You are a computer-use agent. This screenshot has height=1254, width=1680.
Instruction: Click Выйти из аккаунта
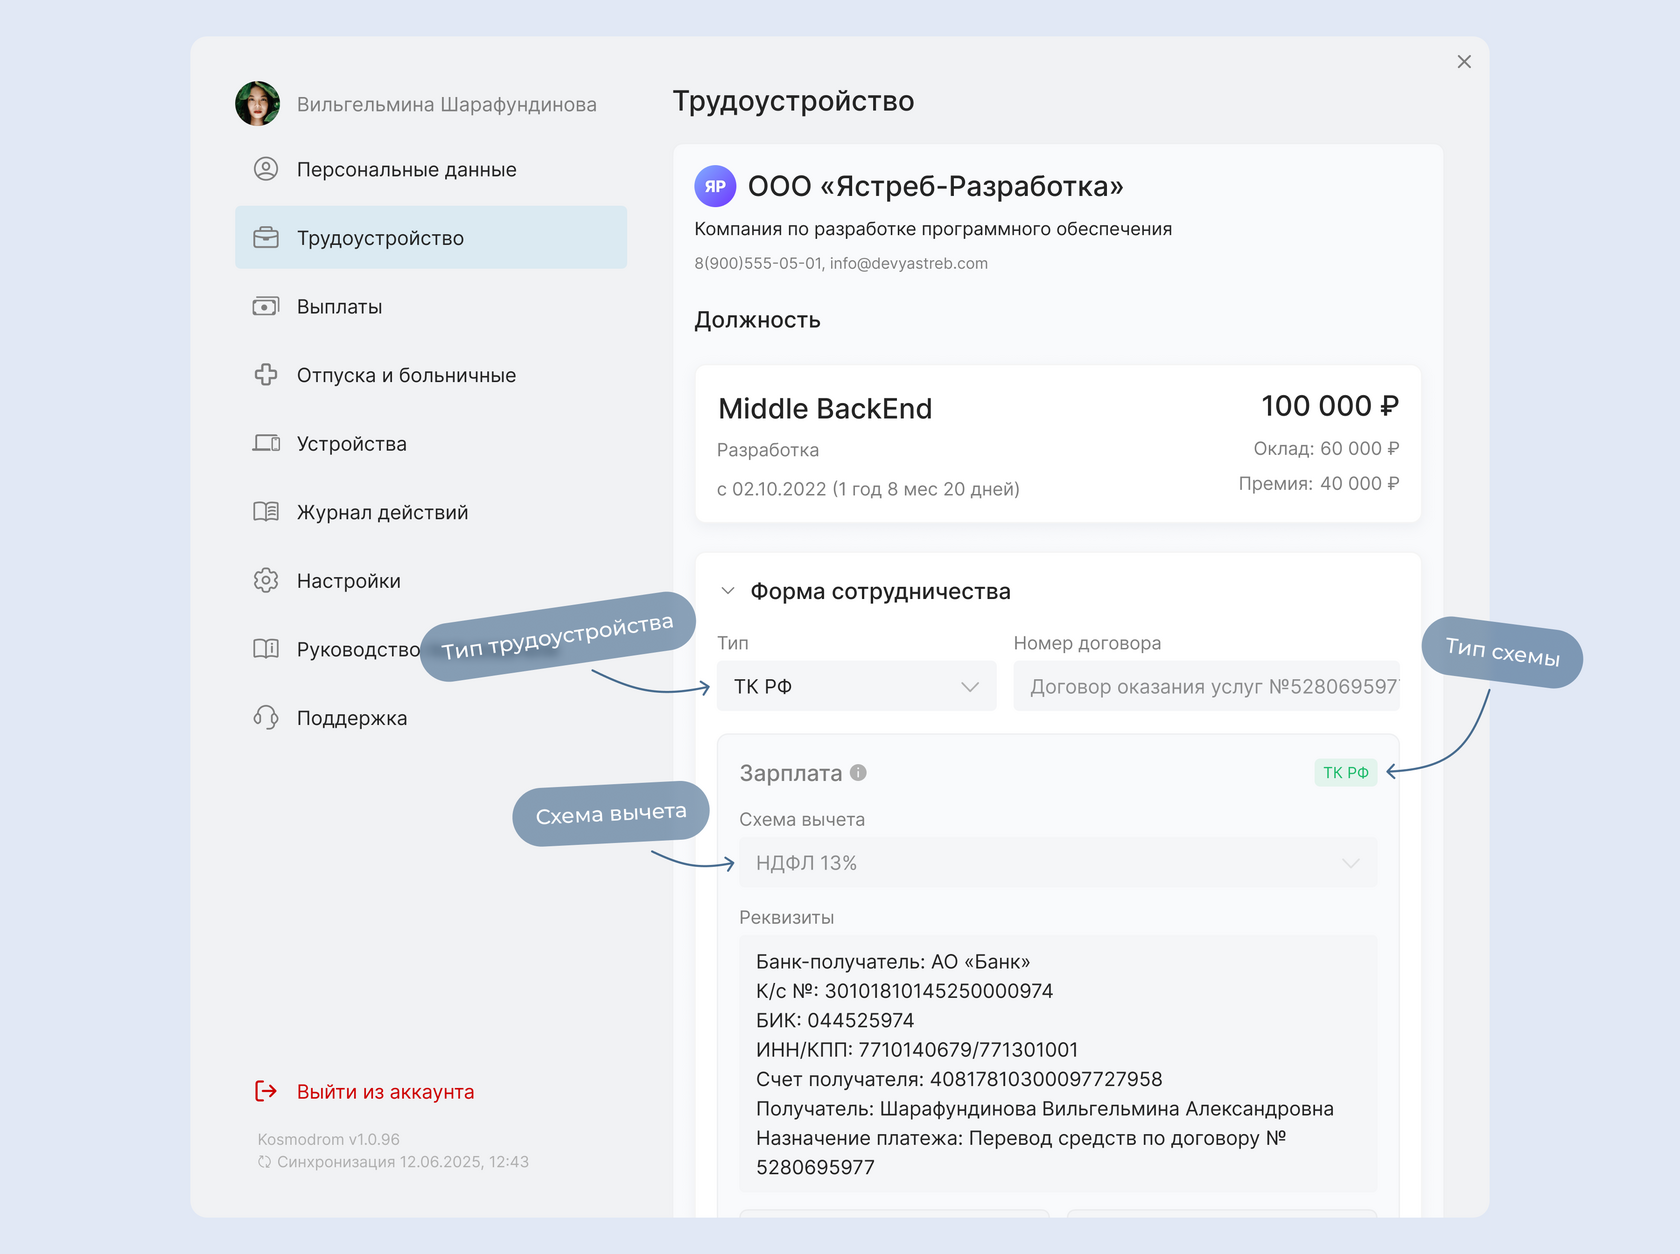pos(385,1091)
